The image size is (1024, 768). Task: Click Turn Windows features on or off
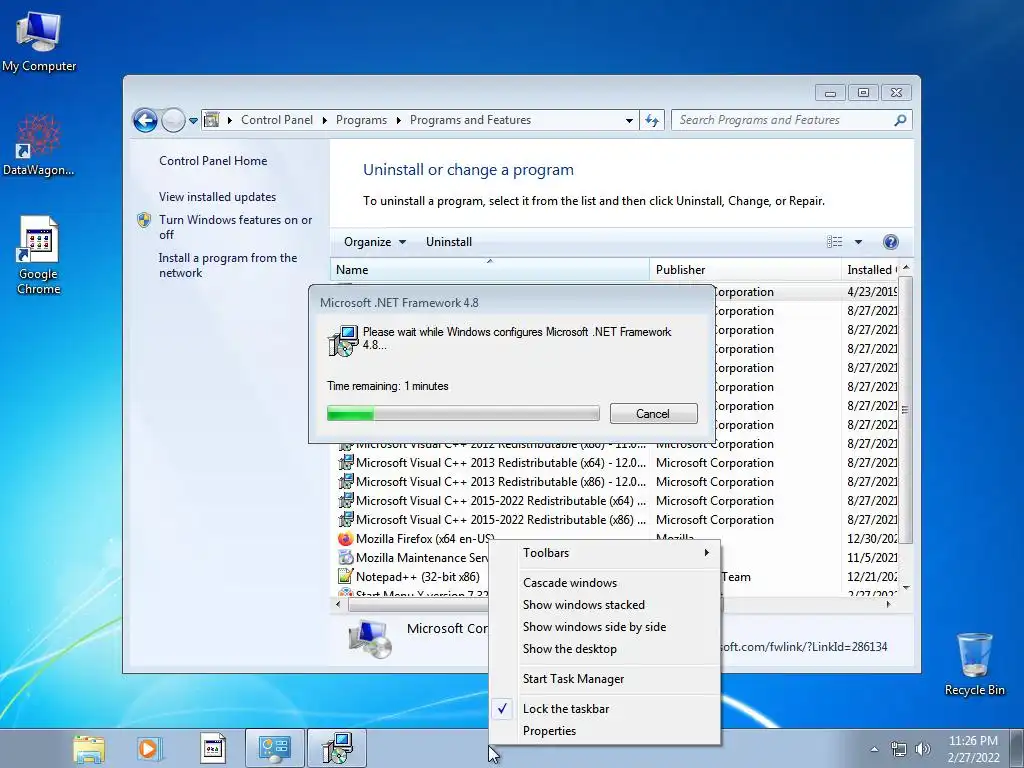tap(236, 227)
